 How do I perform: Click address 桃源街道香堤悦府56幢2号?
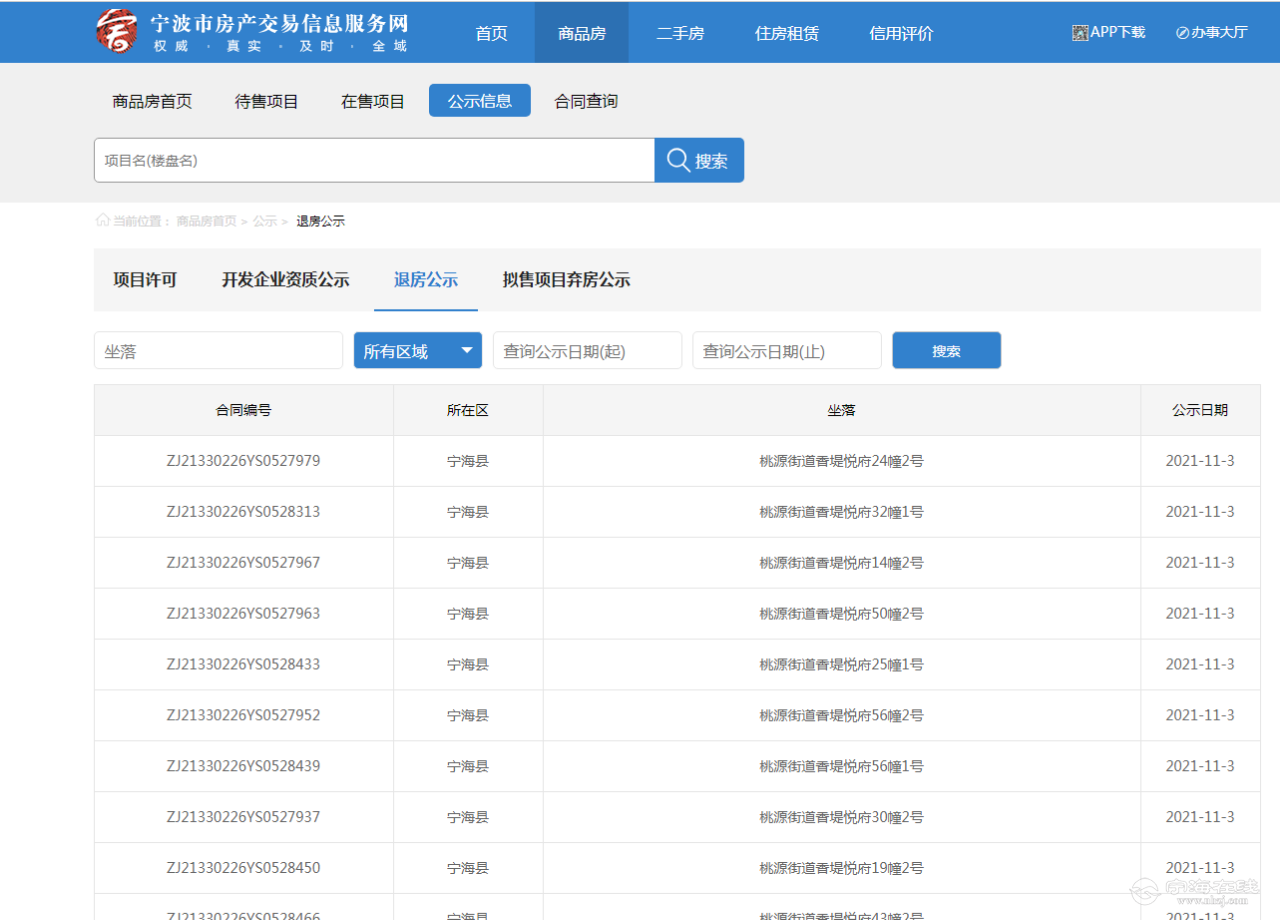841,716
